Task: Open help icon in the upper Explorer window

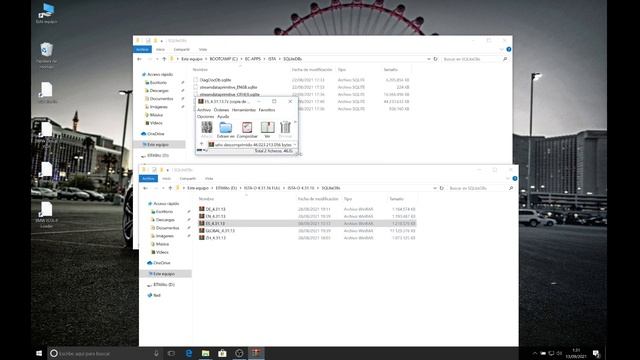Action: 509,49
